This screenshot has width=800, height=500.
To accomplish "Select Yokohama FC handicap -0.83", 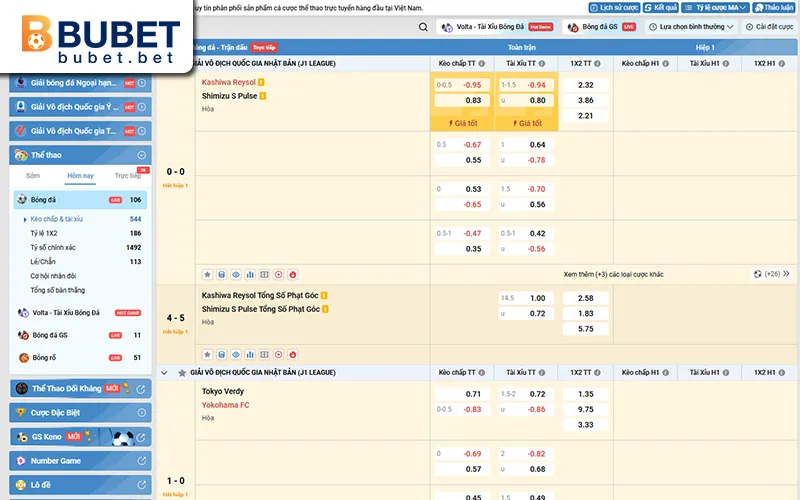I will (x=462, y=410).
